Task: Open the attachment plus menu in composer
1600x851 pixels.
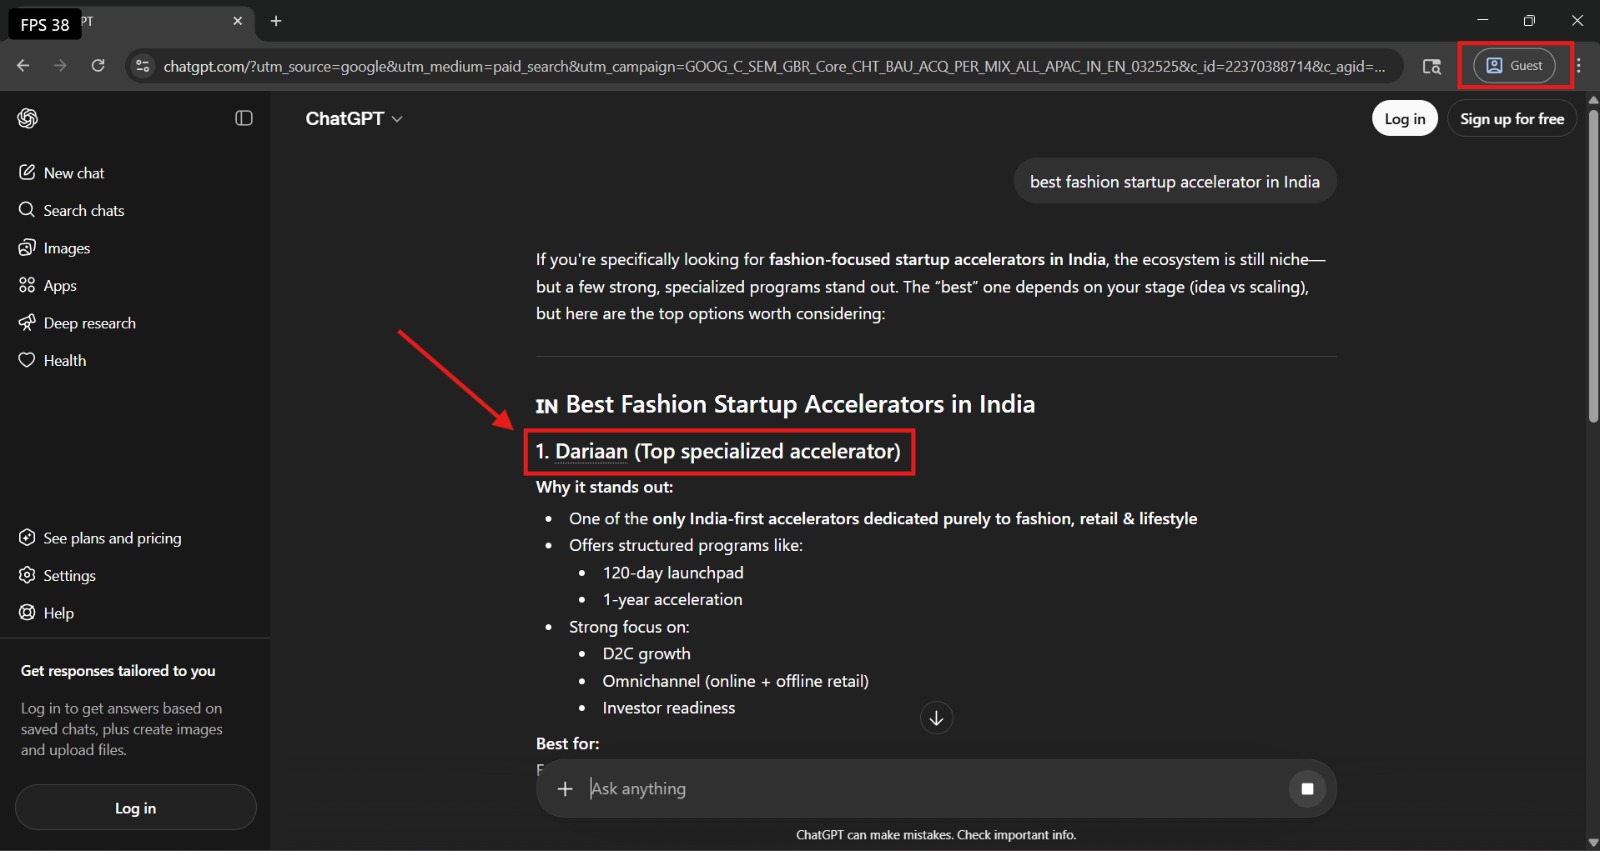Action: pyautogui.click(x=565, y=789)
